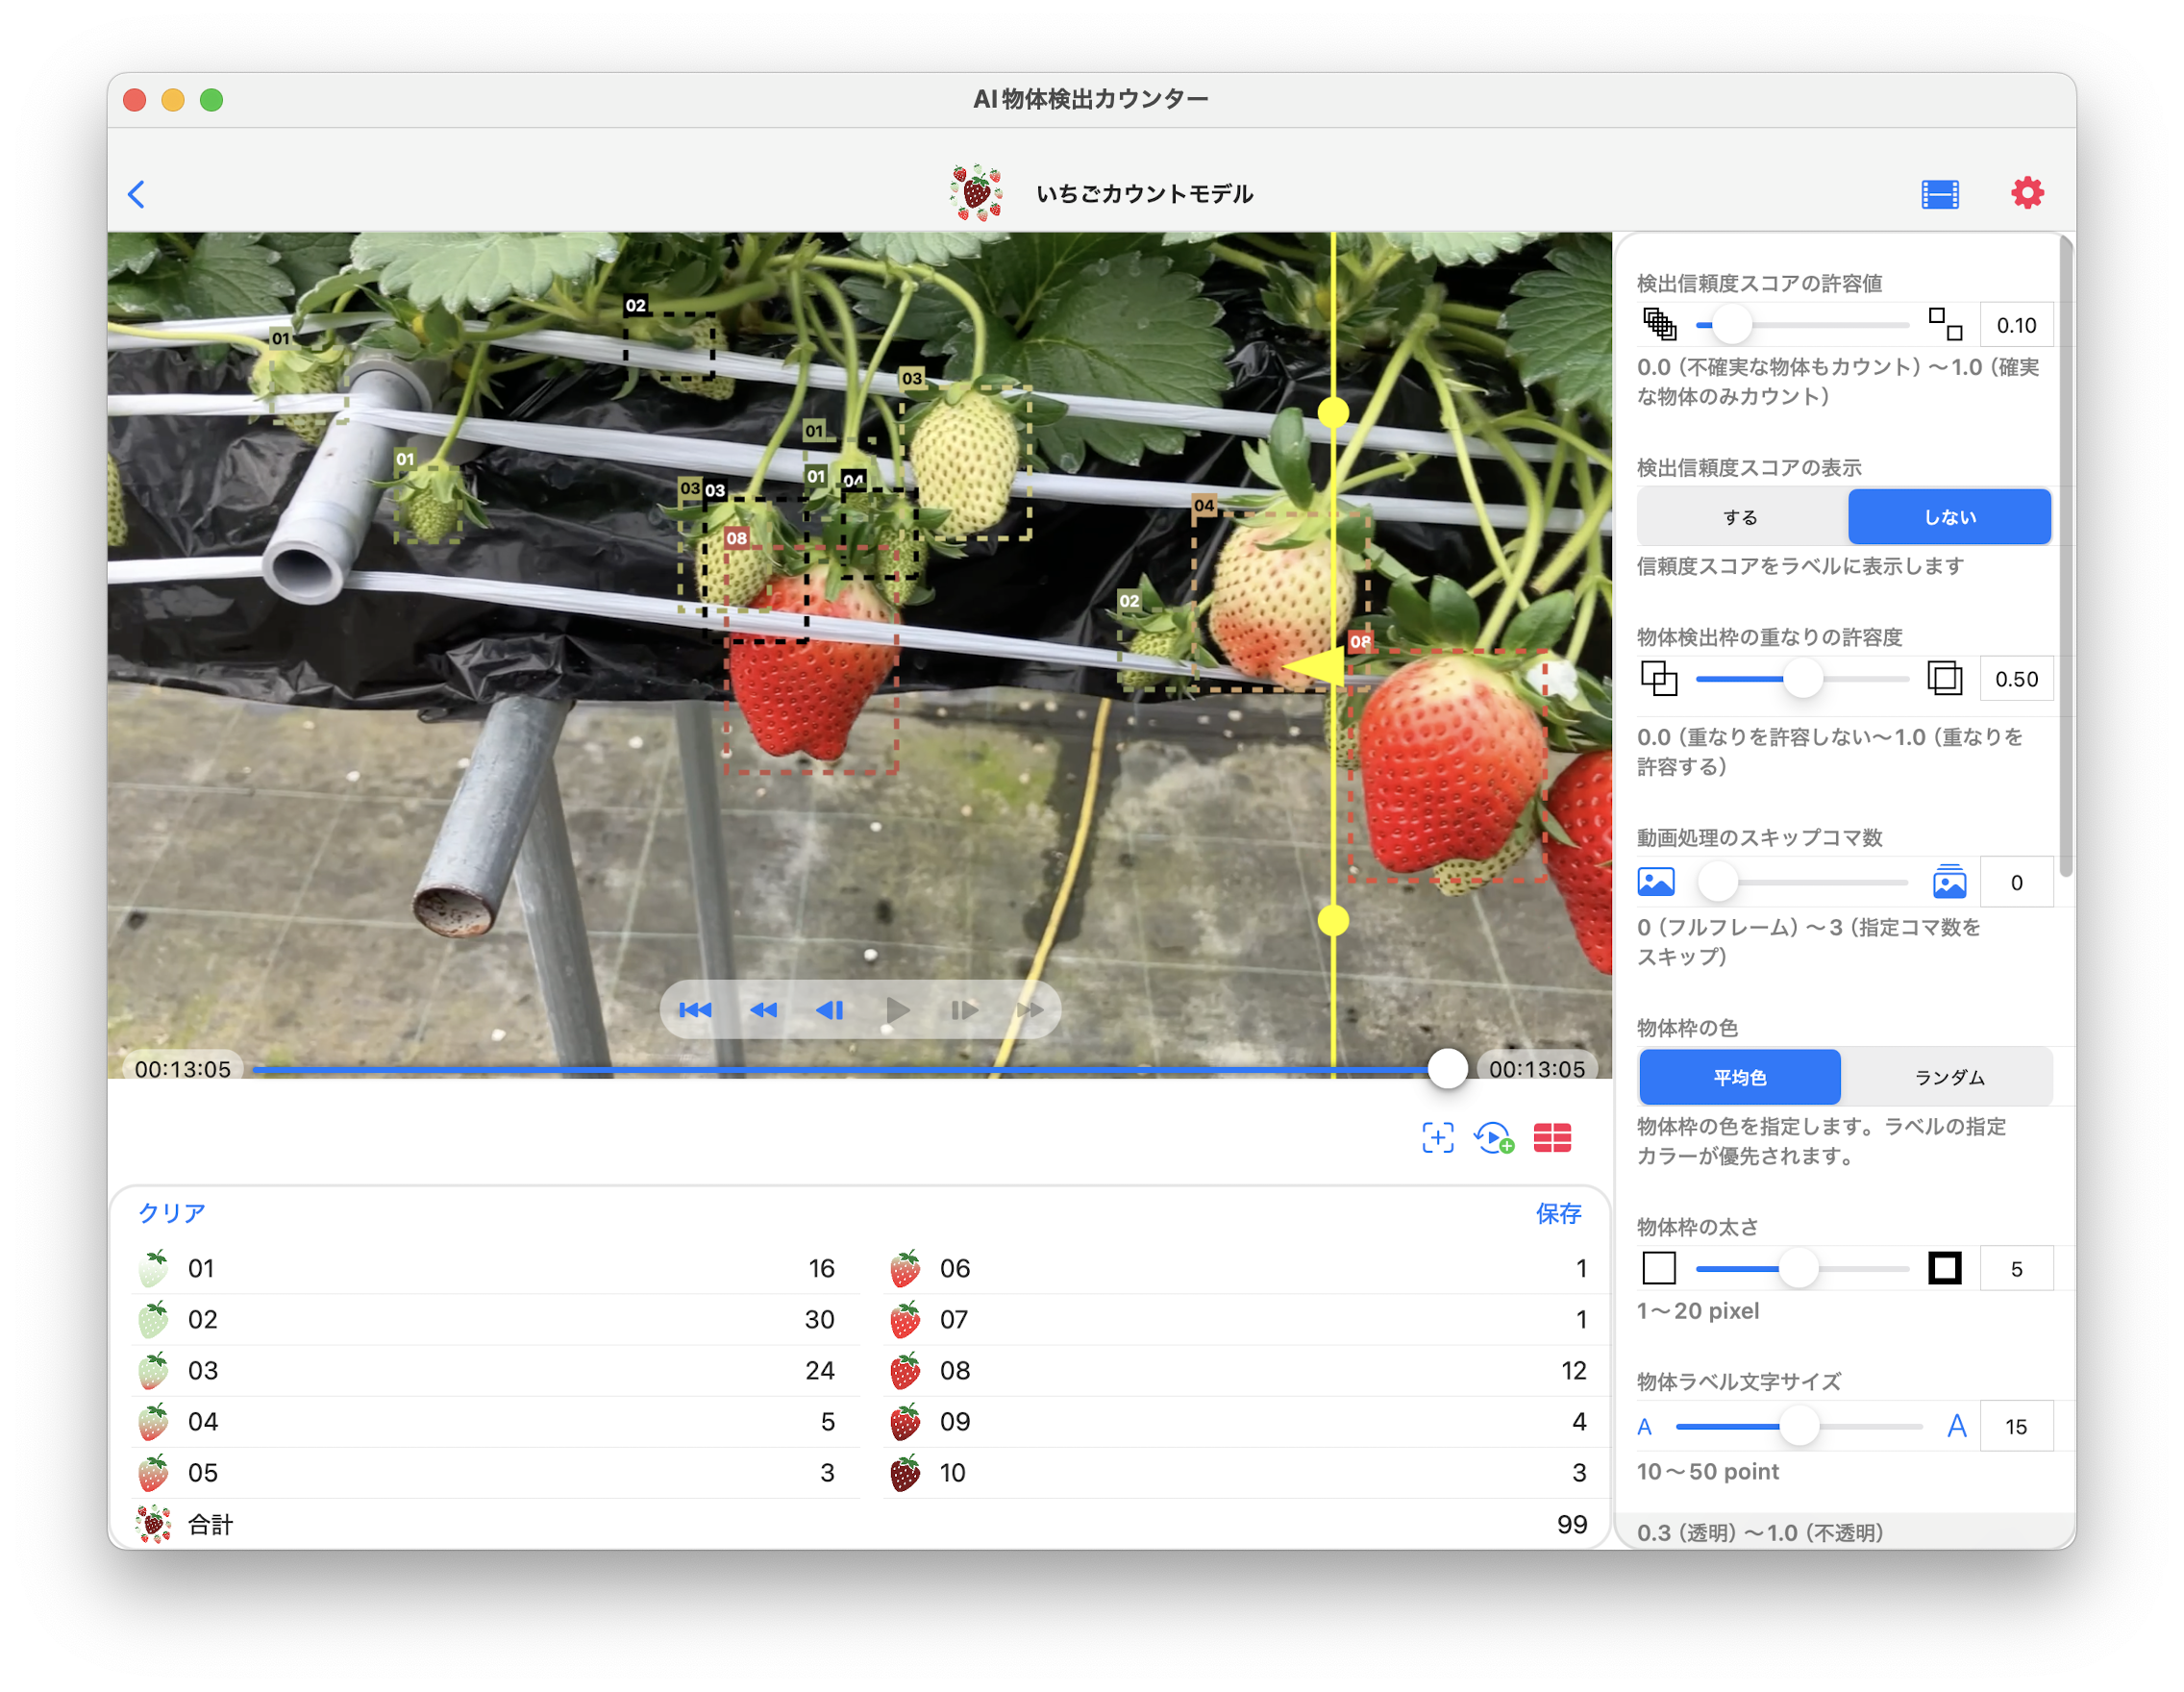Open the red settings gear
This screenshot has height=1692, width=2184.
[x=2026, y=192]
